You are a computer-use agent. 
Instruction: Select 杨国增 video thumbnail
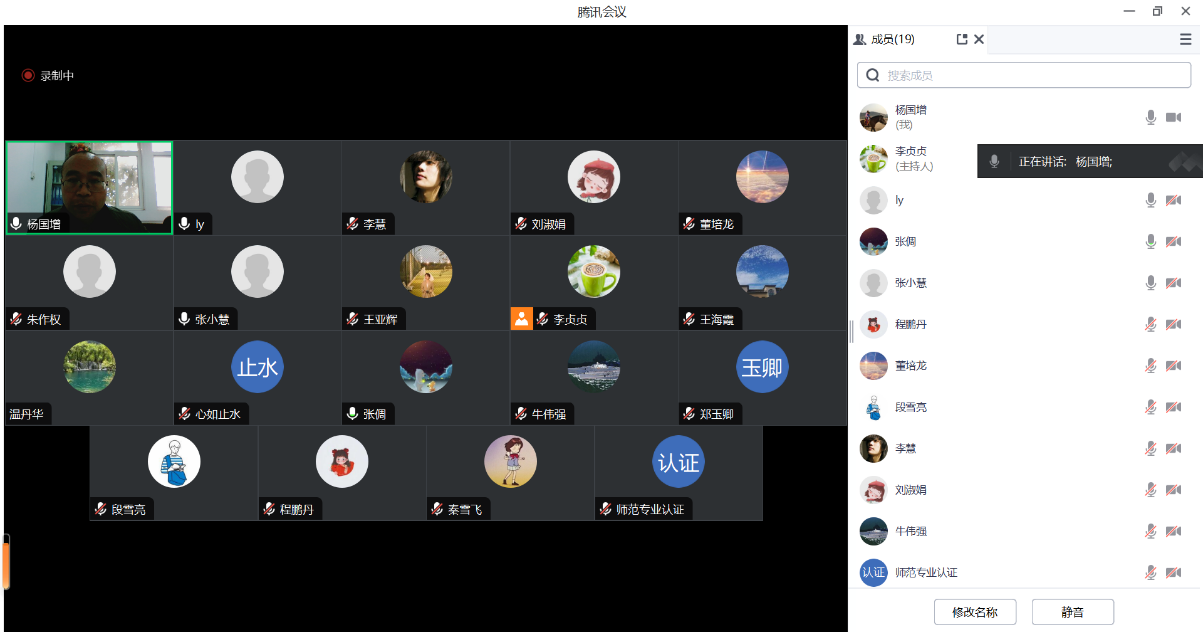(x=89, y=188)
